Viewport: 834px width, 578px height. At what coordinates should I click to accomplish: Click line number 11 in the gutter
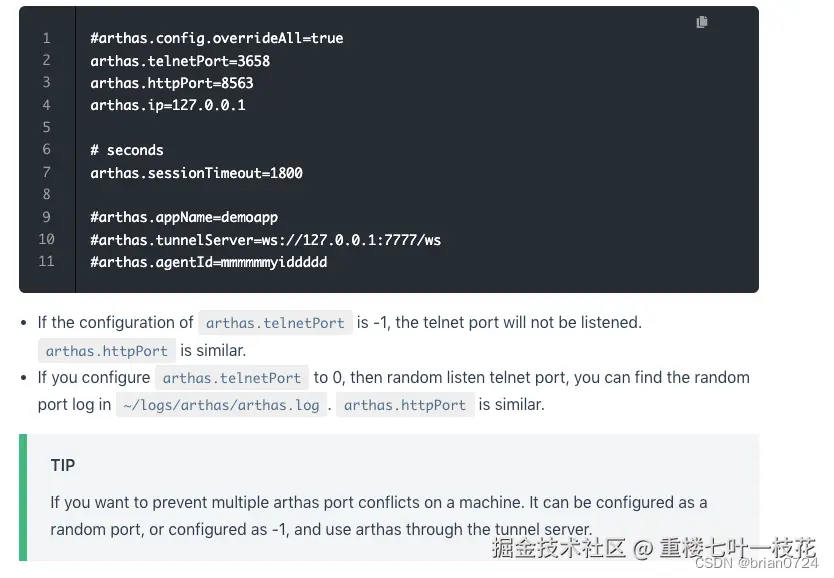[46, 262]
